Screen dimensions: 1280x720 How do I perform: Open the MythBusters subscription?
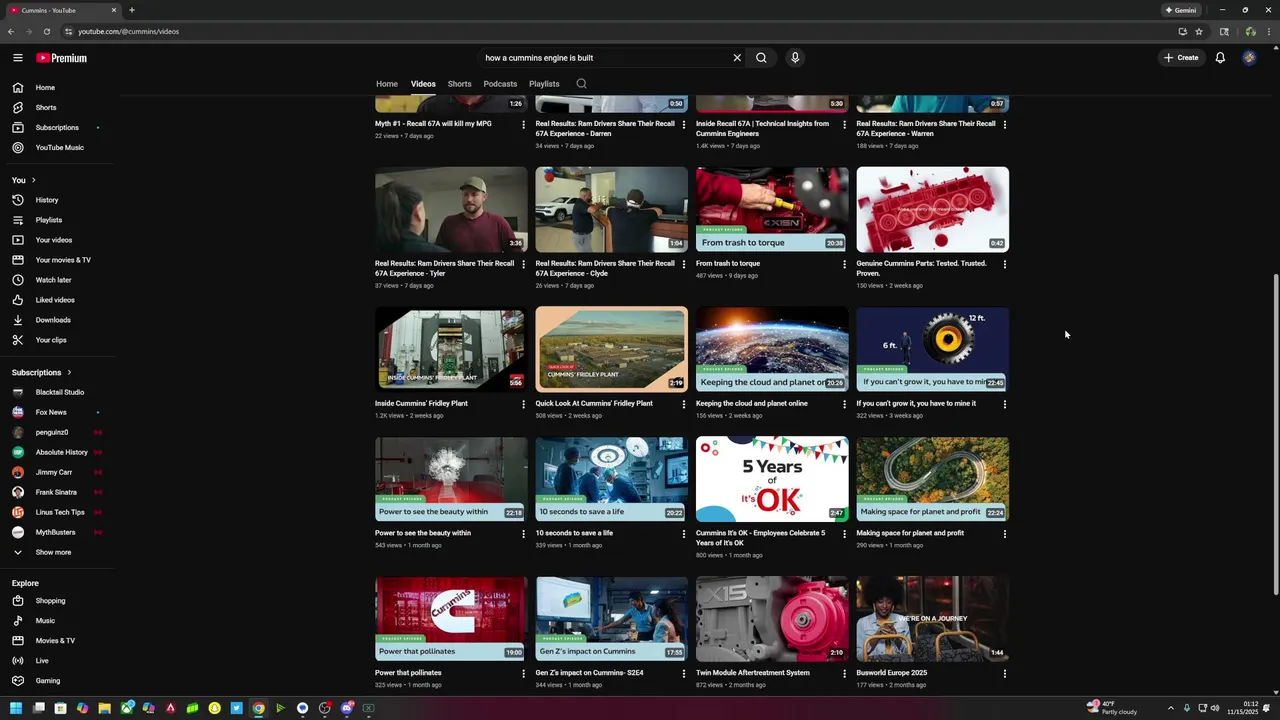(x=56, y=532)
